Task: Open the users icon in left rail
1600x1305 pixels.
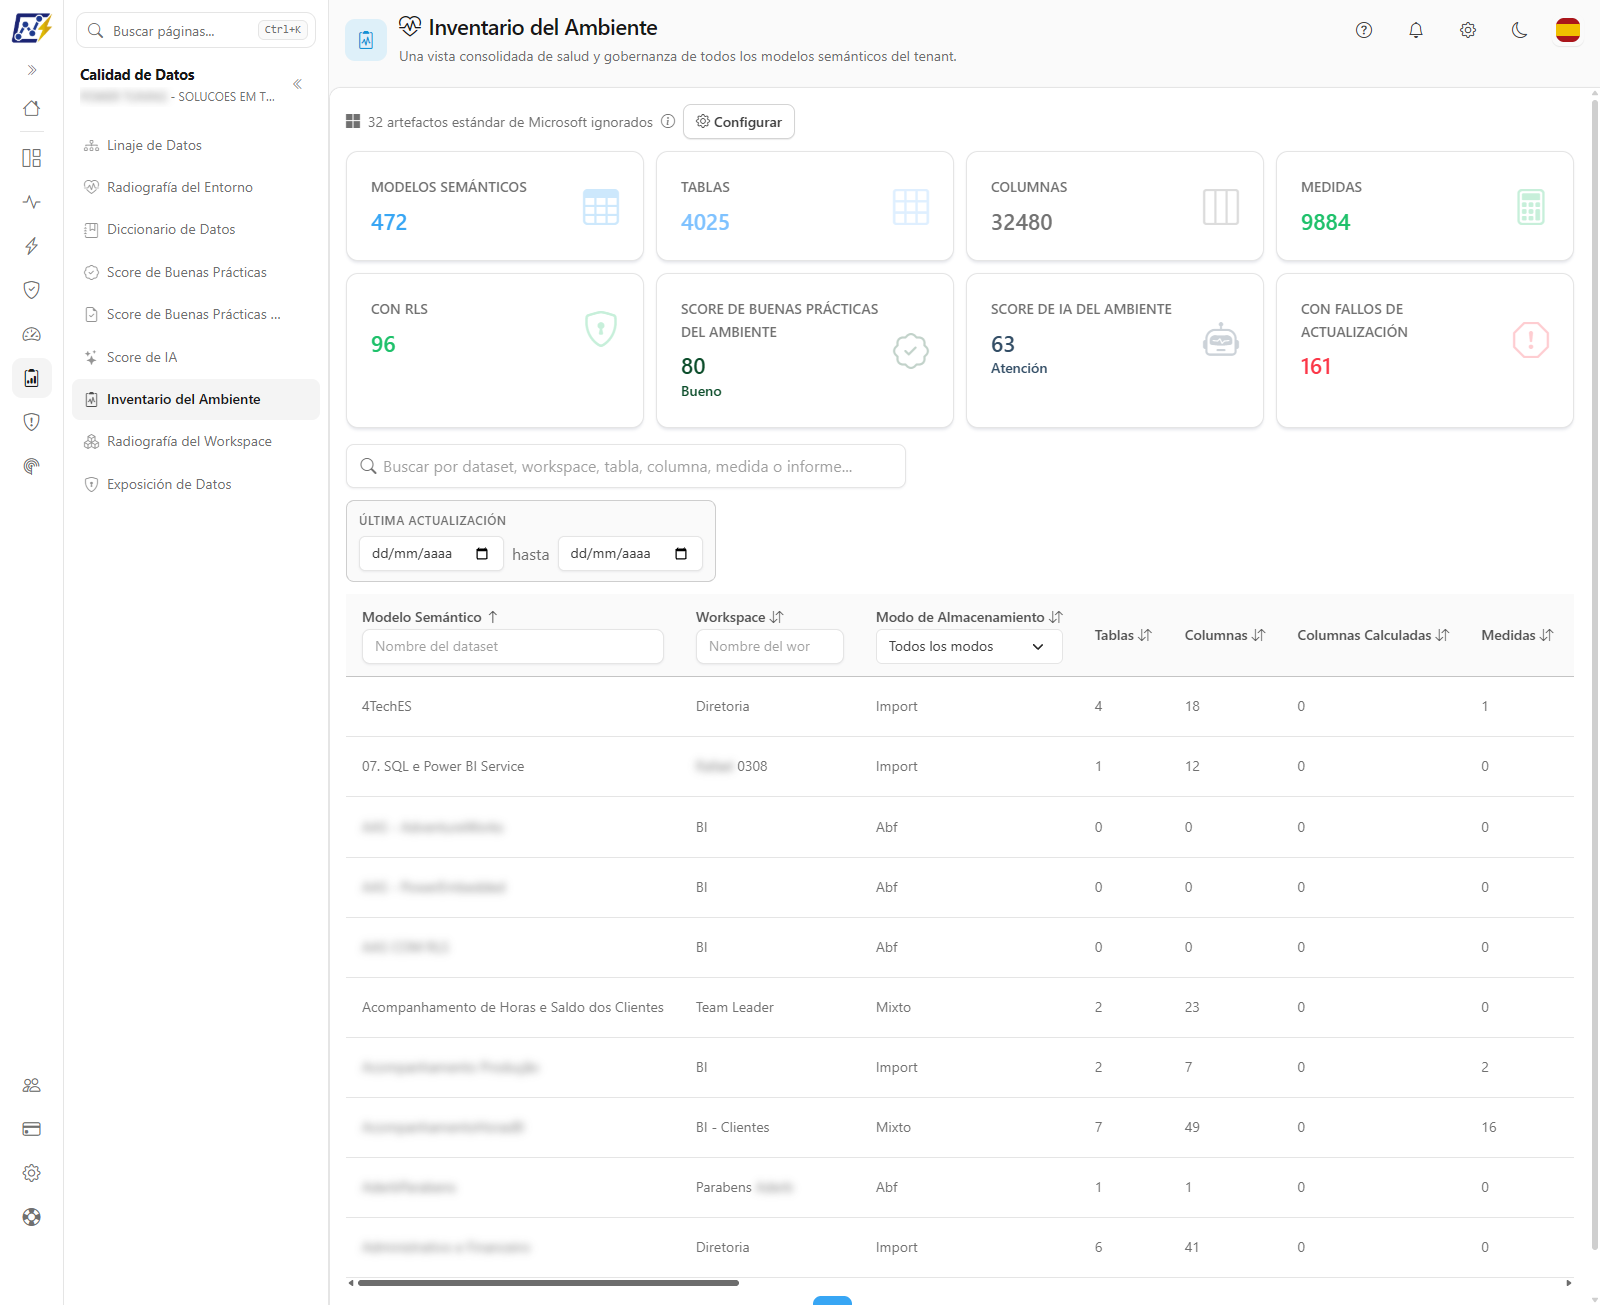Action: coord(32,1085)
